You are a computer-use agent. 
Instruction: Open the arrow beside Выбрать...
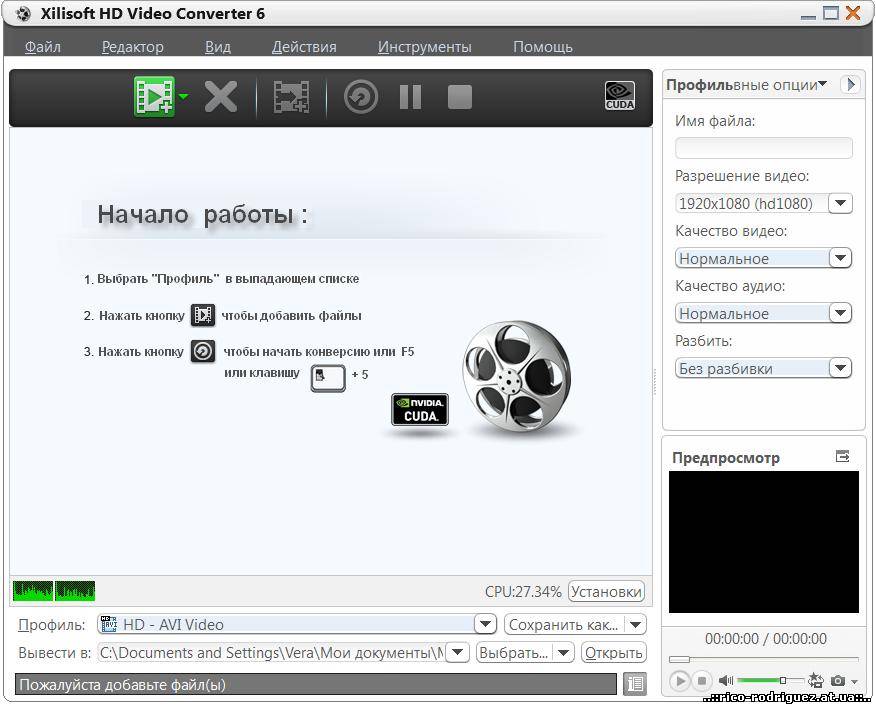tap(563, 652)
